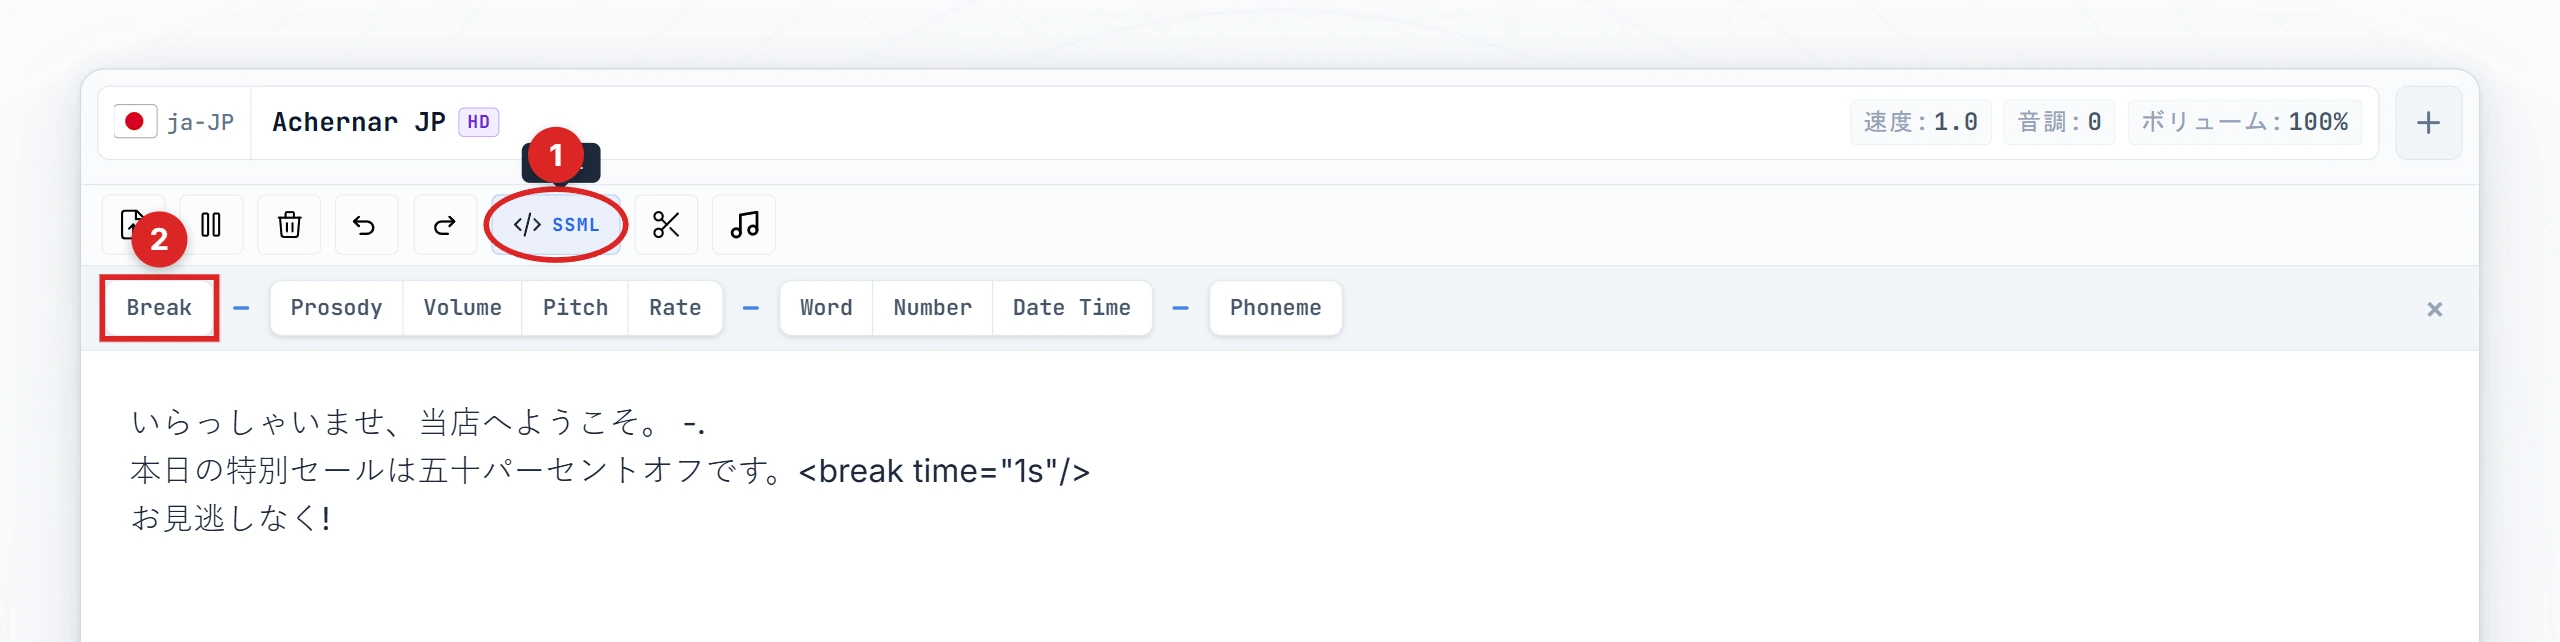This screenshot has width=2560, height=642.
Task: Redo the last edit
Action: pos(444,225)
